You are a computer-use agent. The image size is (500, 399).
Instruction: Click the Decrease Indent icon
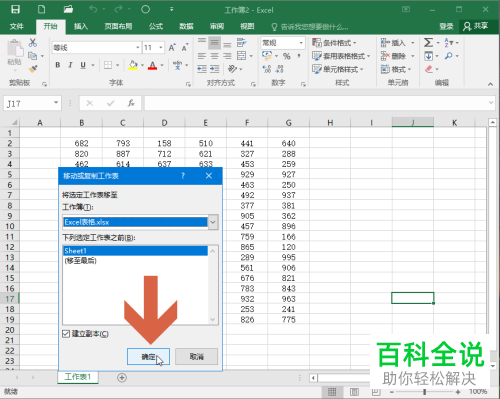(x=202, y=69)
